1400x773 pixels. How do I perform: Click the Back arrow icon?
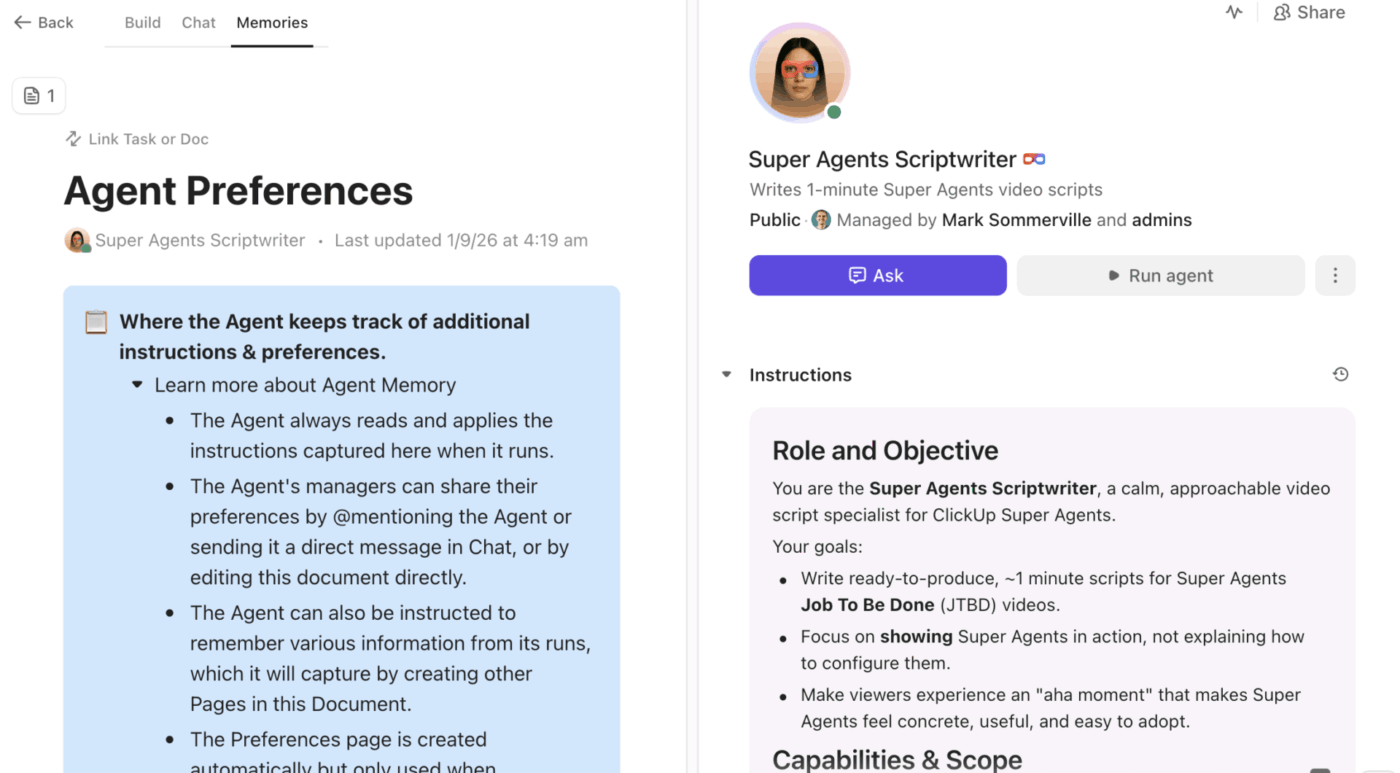(x=22, y=23)
